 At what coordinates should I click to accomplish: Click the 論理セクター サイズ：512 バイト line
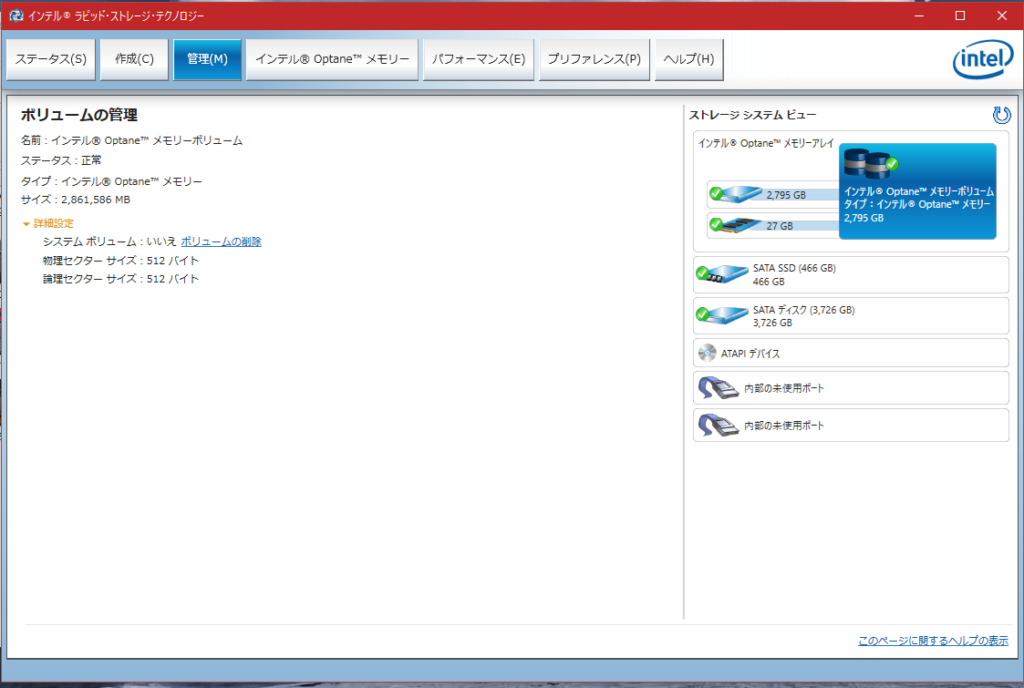(121, 279)
